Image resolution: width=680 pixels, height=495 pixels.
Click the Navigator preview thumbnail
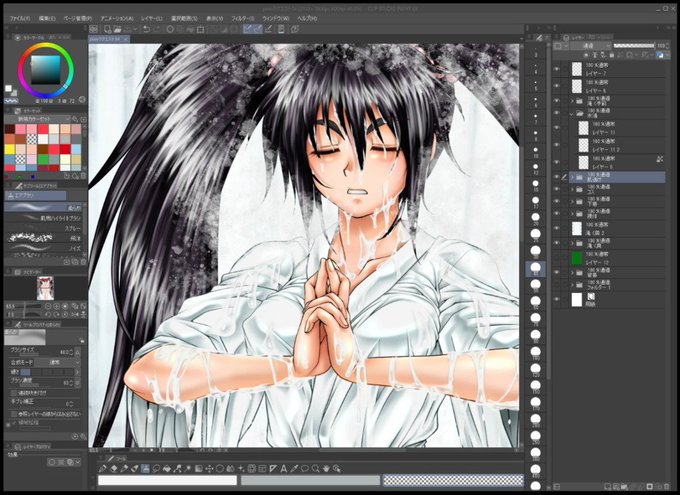45,288
